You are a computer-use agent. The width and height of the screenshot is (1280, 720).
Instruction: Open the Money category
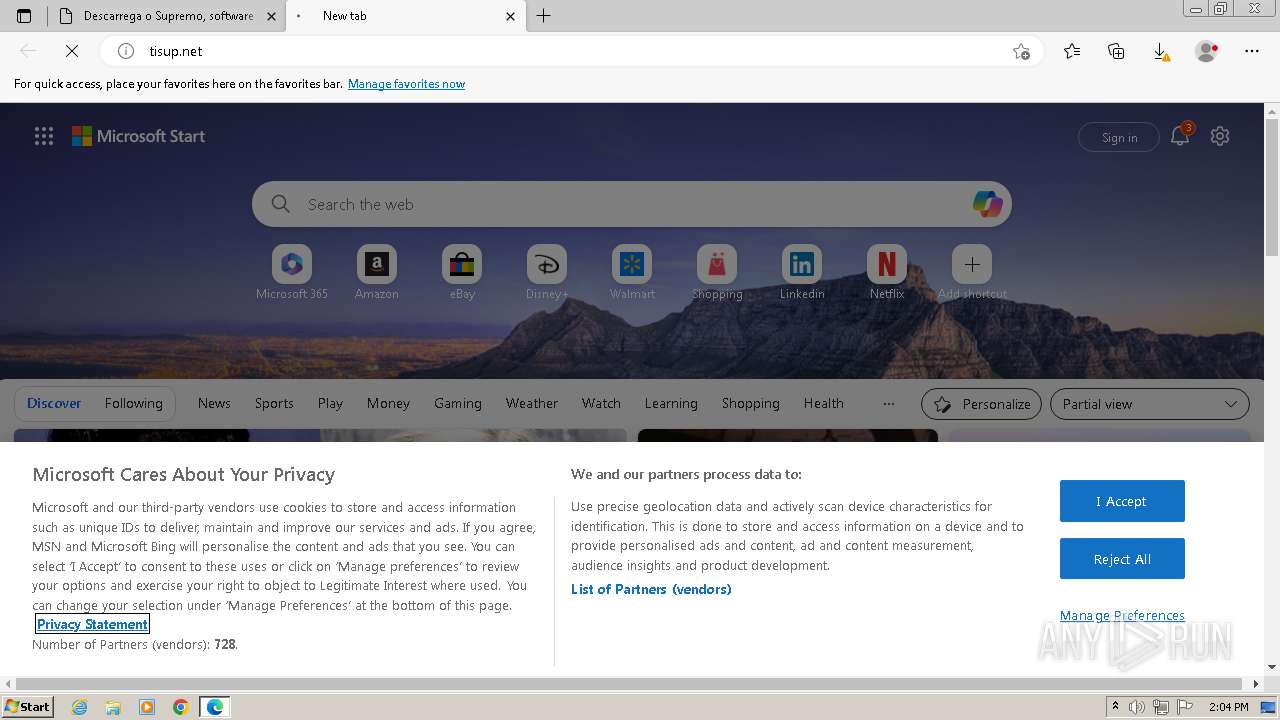[x=388, y=403]
